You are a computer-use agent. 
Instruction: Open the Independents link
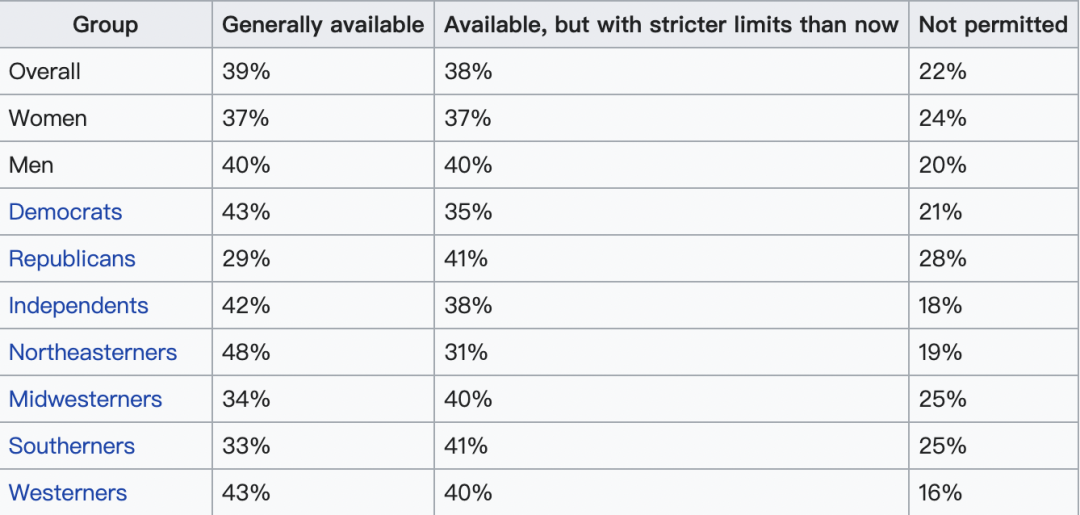click(79, 305)
